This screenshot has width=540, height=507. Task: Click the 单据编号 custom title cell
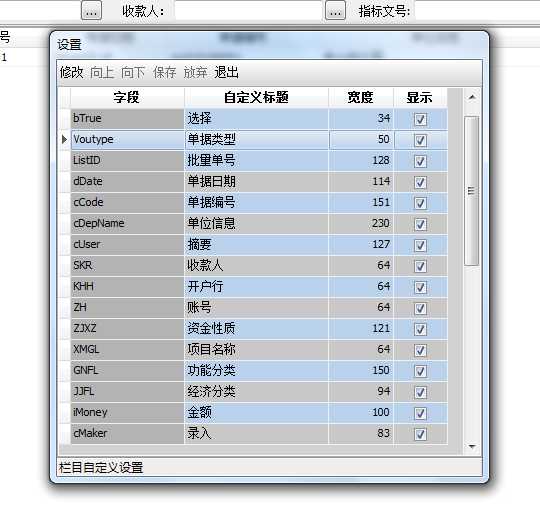257,203
